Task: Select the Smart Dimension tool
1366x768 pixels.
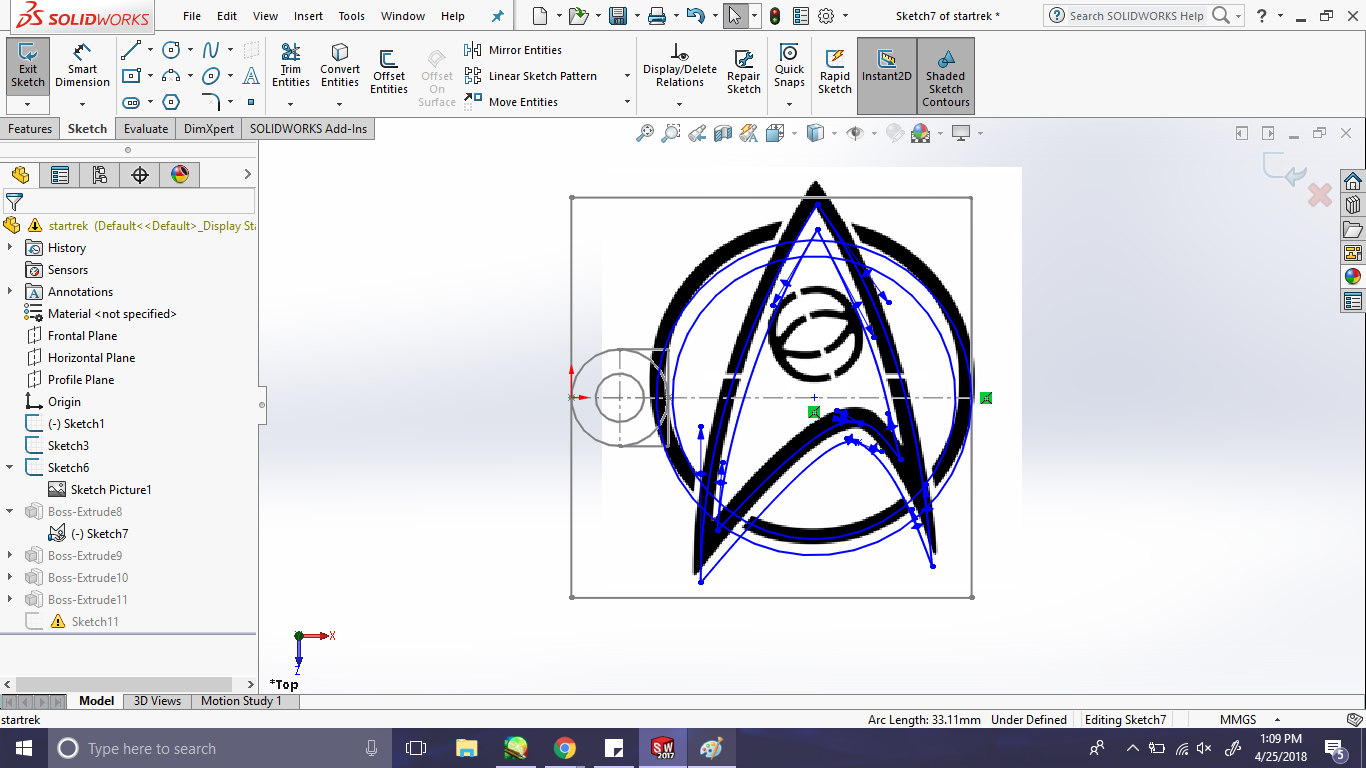Action: tap(83, 66)
